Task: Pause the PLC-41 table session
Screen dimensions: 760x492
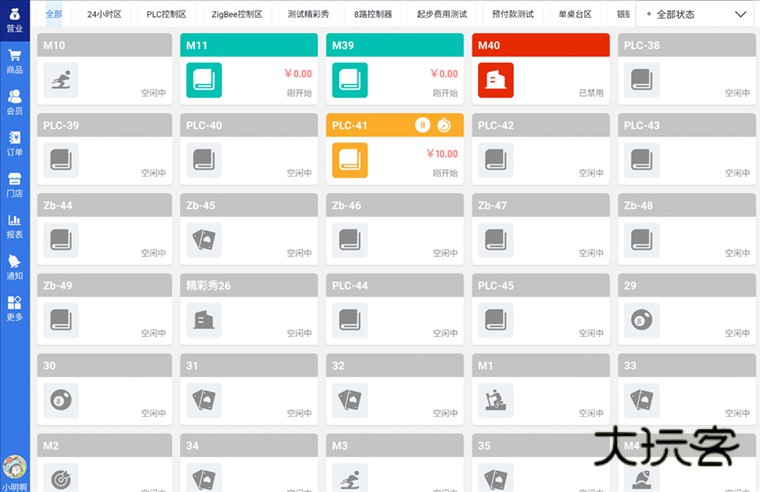Action: coord(422,125)
